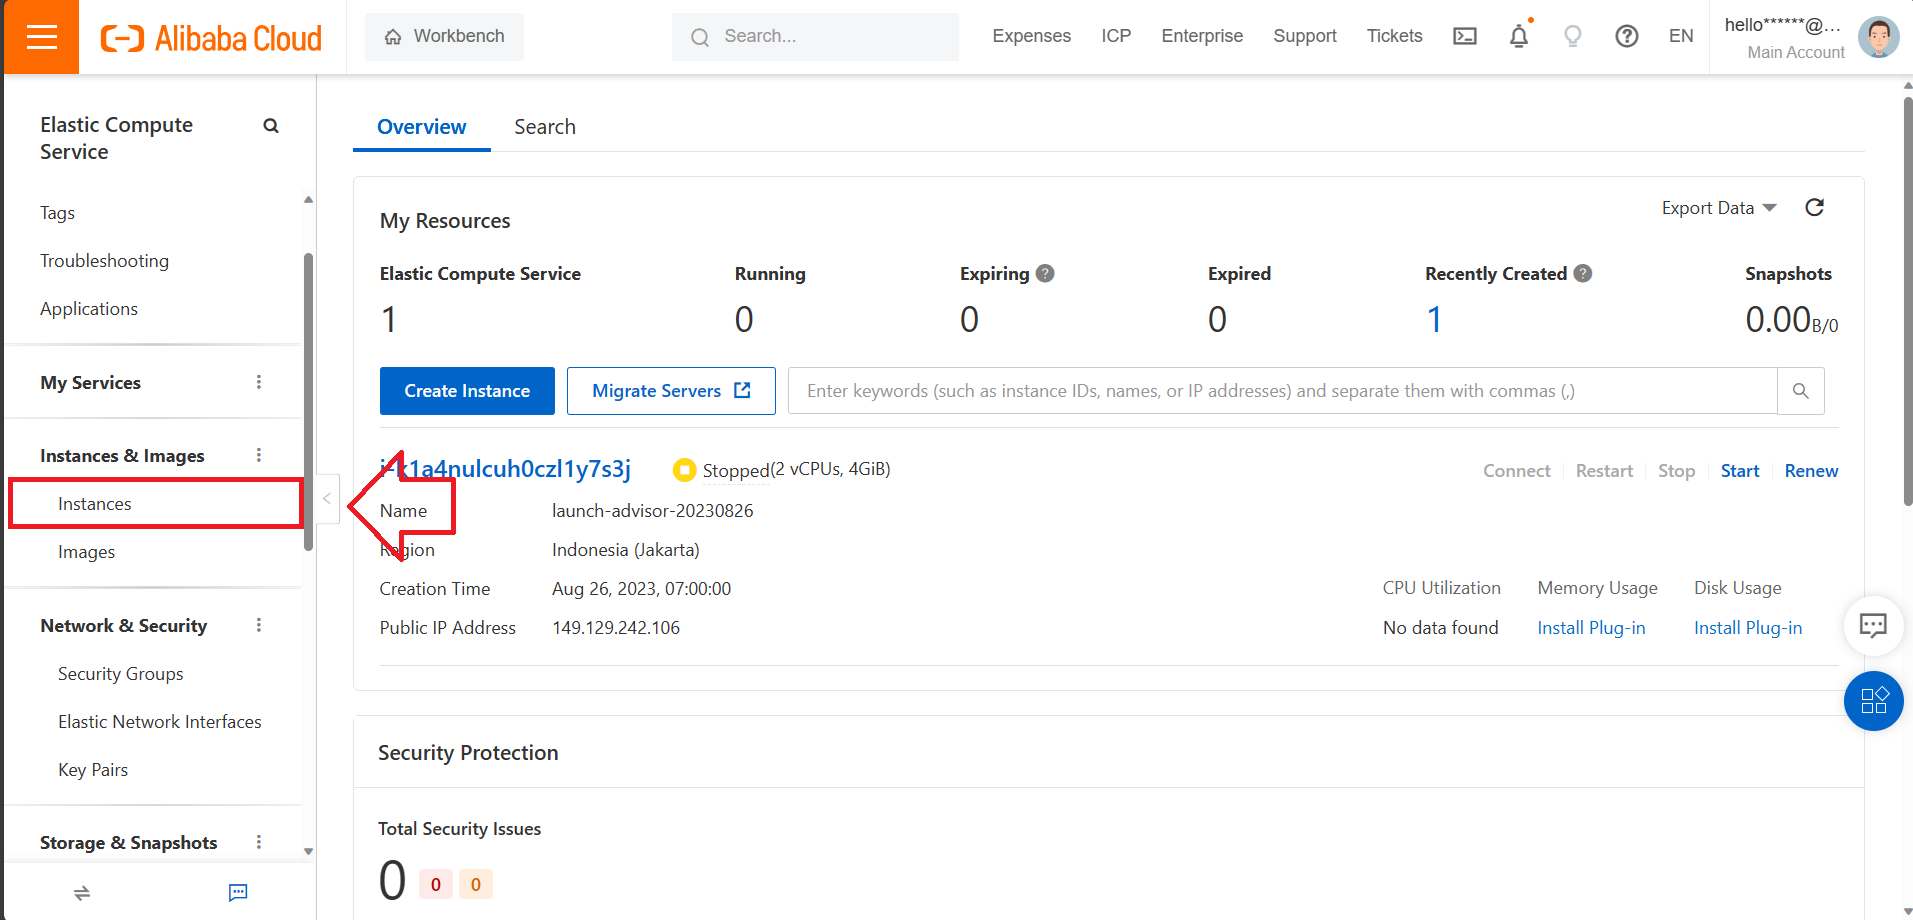
Task: Open the orange hamburger main menu
Action: tap(41, 37)
